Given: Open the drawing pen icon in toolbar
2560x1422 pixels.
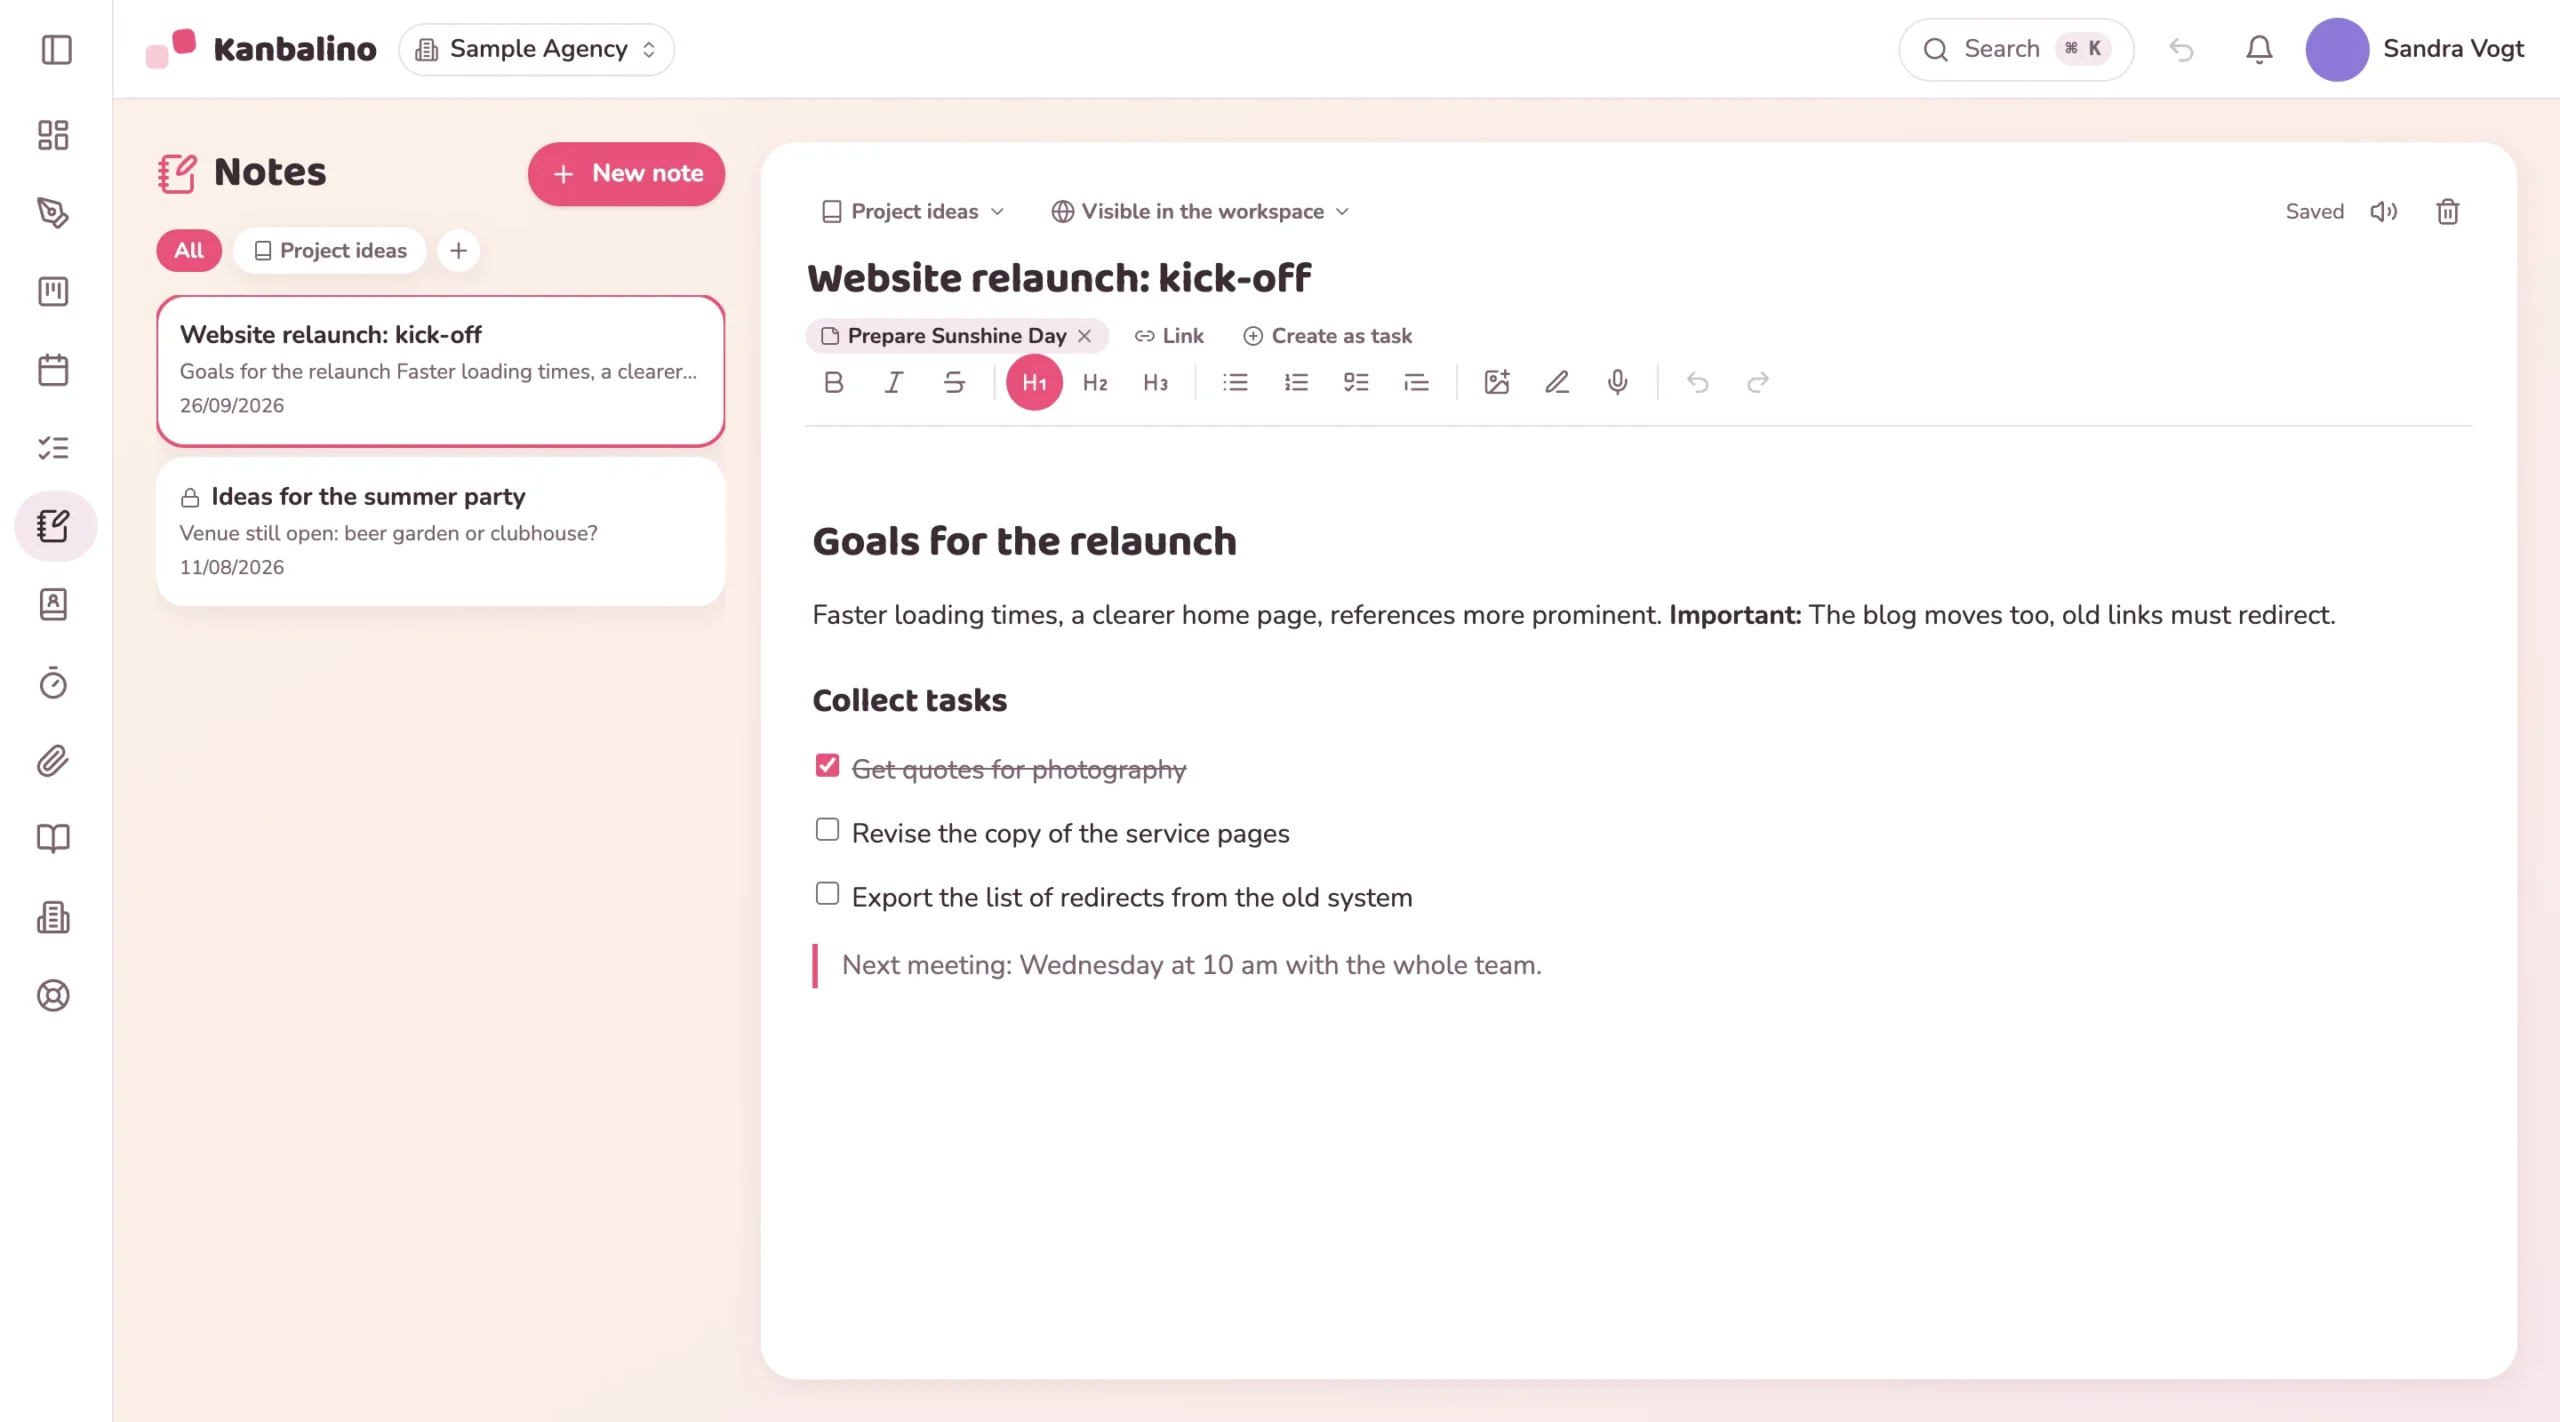Looking at the screenshot, I should [x=1557, y=382].
